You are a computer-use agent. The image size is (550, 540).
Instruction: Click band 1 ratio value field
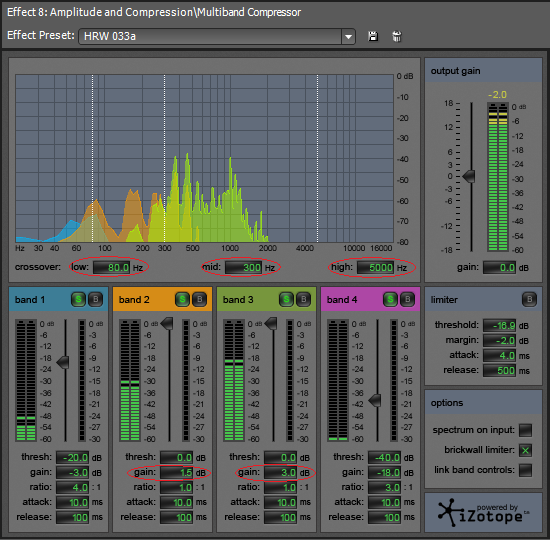pyautogui.click(x=72, y=487)
